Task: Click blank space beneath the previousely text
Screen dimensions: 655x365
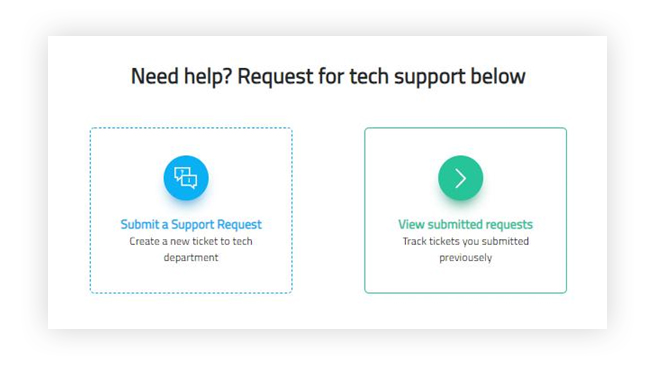Action: [465, 278]
